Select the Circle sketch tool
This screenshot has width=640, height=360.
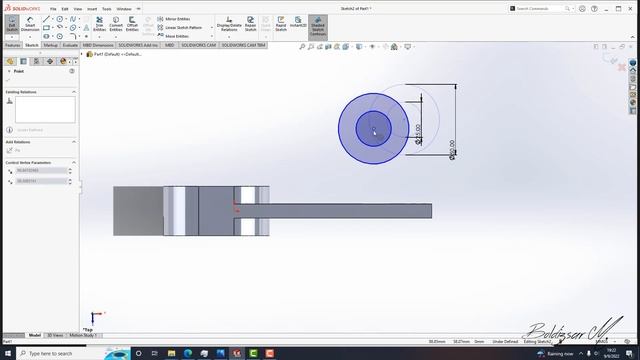(60, 19)
